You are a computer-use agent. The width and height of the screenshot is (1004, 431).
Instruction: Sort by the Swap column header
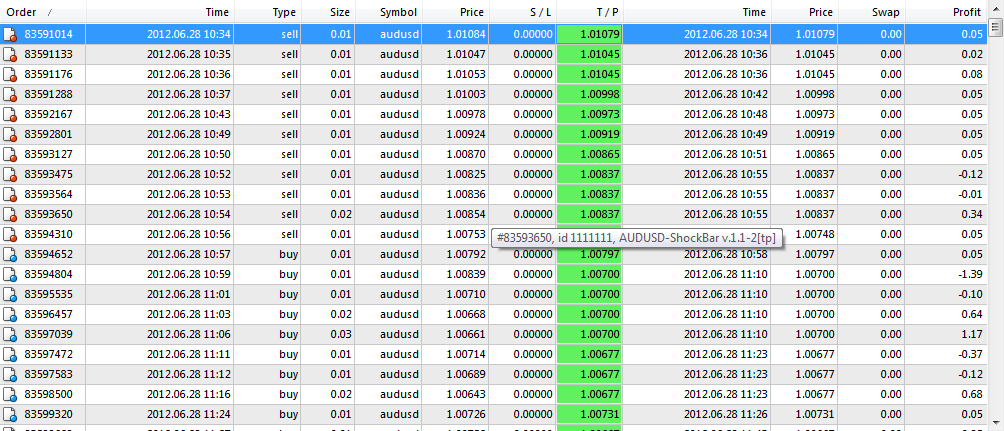click(x=871, y=12)
